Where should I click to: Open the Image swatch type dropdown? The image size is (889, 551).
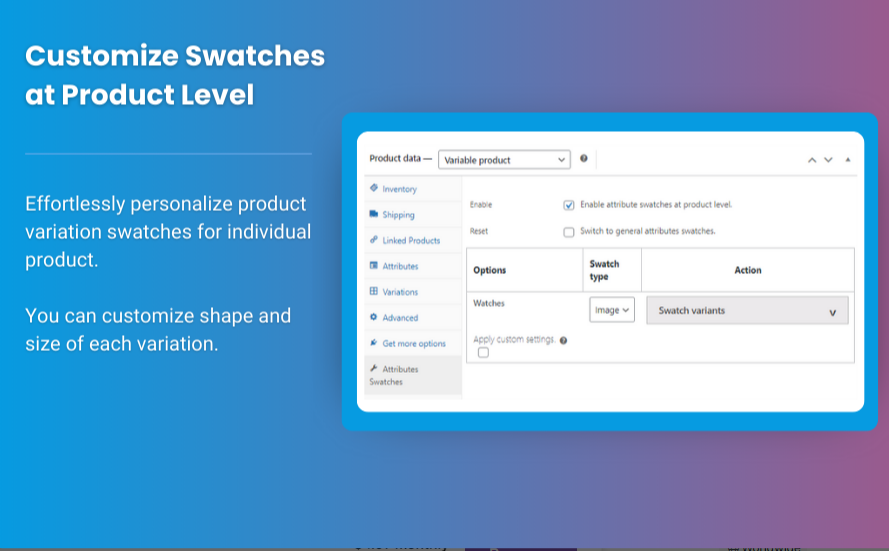coord(612,310)
